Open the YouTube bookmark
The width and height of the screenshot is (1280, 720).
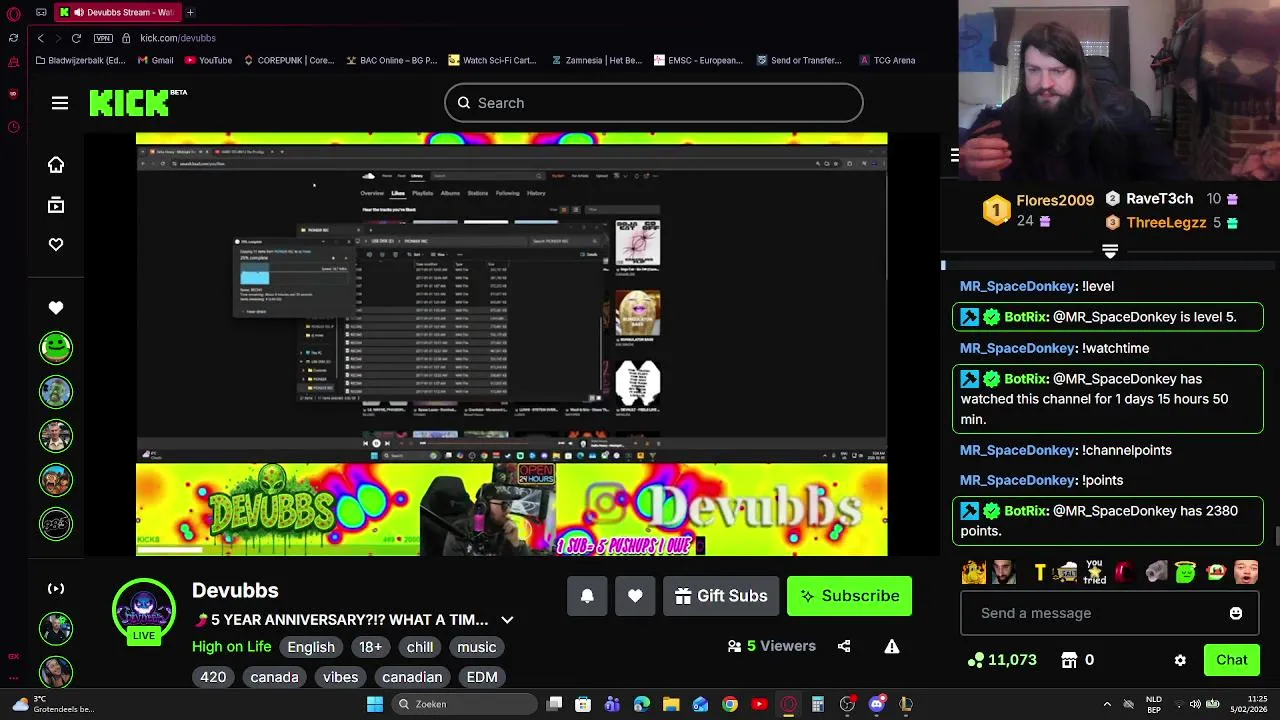pos(208,60)
